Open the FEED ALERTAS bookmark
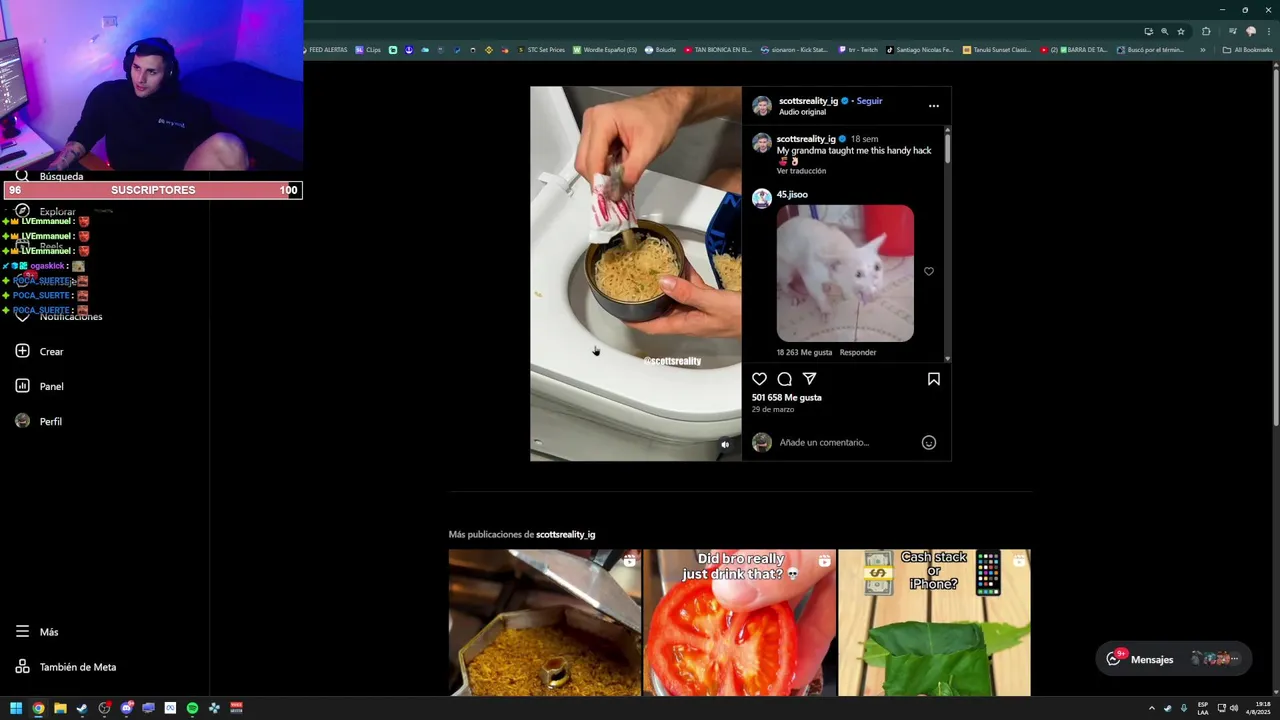Viewport: 1280px width, 720px height. (x=325, y=49)
